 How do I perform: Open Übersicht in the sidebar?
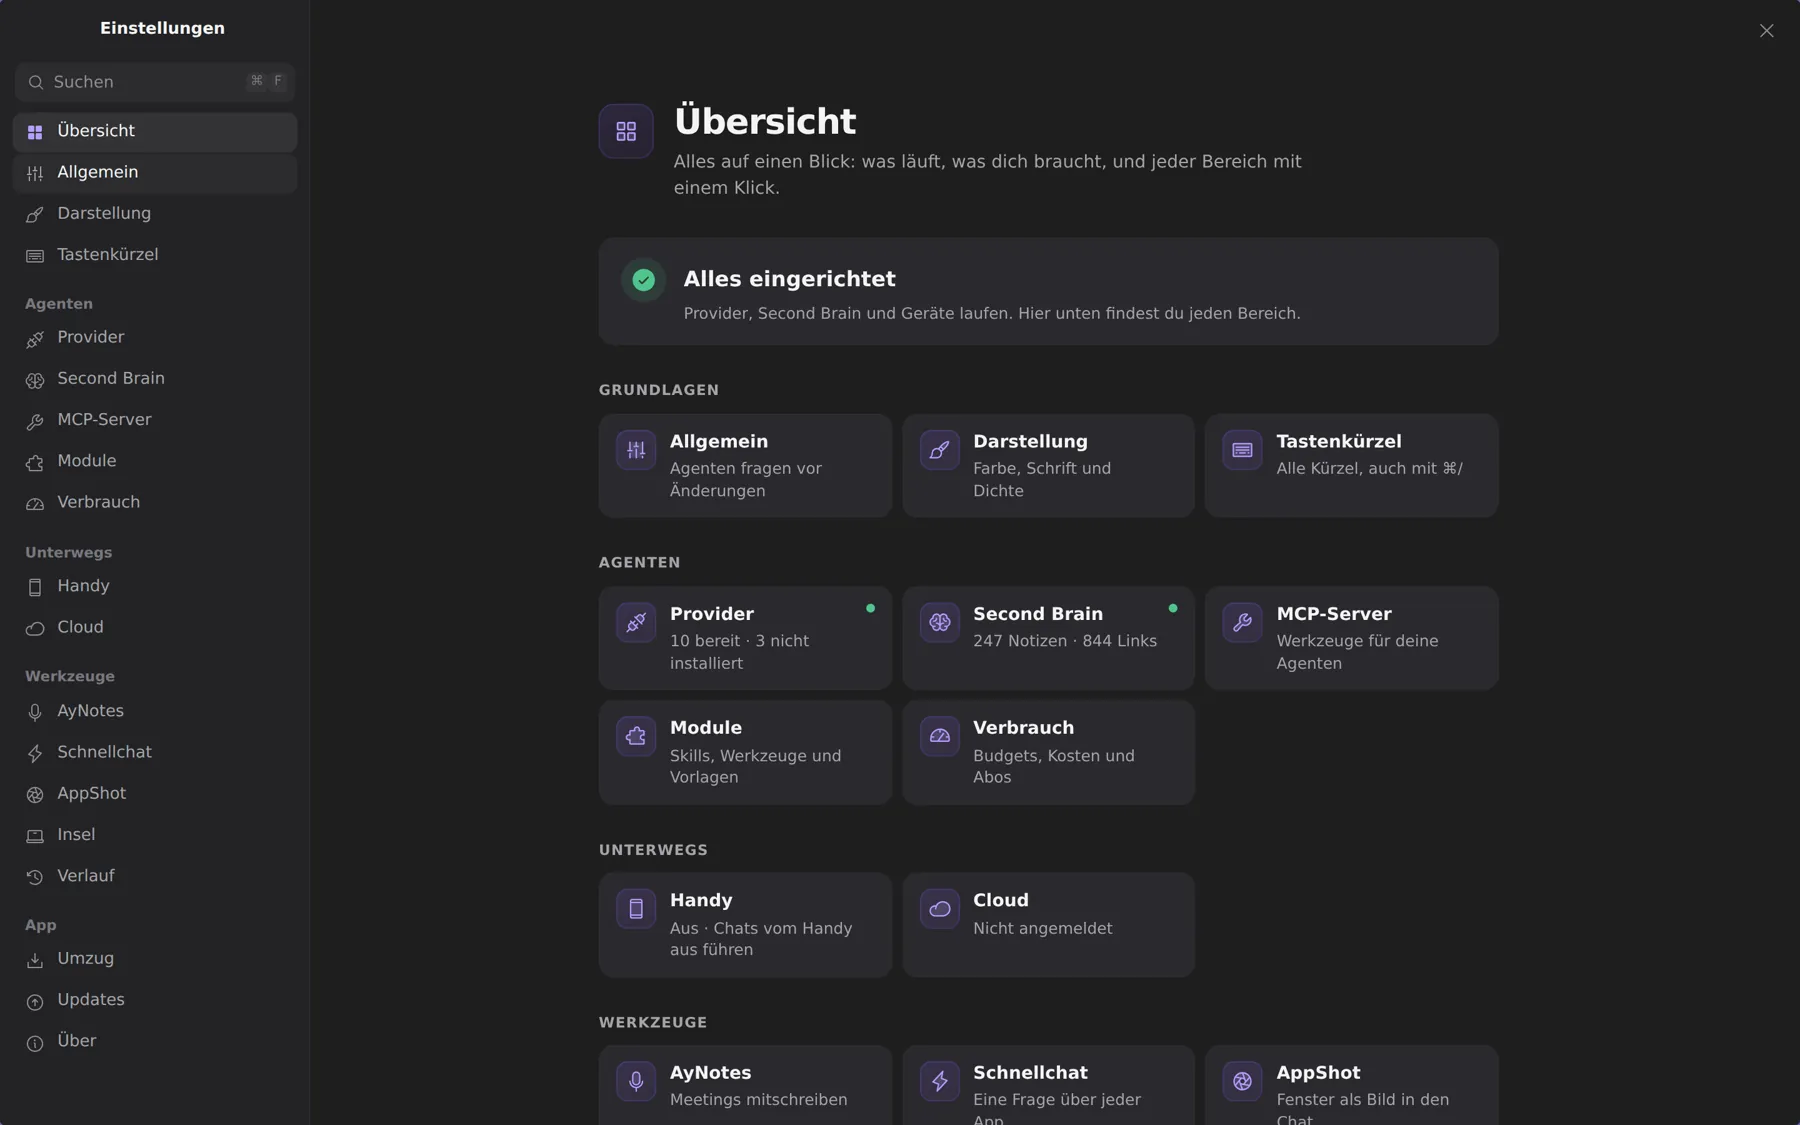(155, 132)
